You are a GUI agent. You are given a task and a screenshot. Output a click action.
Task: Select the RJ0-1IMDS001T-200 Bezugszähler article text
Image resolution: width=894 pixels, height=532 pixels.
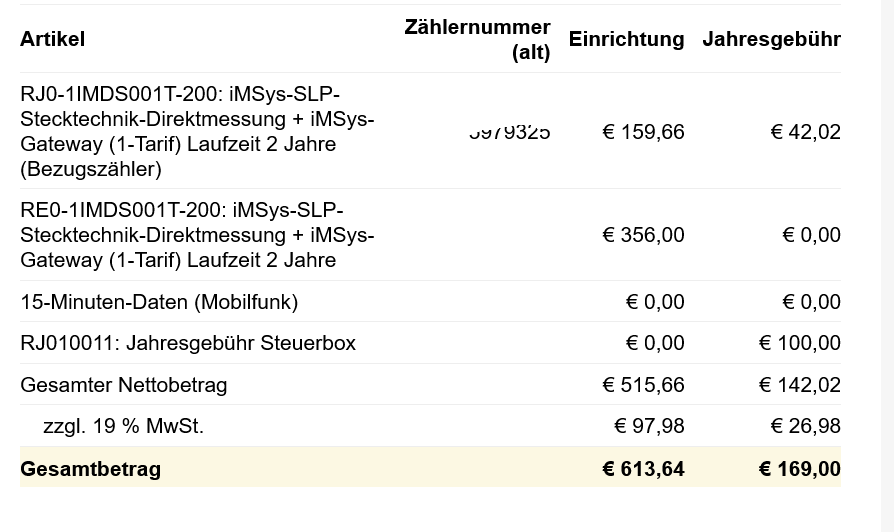197,131
